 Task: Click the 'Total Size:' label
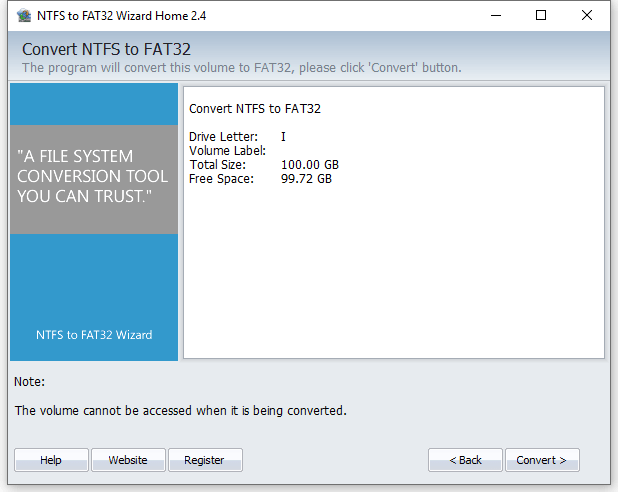218,165
